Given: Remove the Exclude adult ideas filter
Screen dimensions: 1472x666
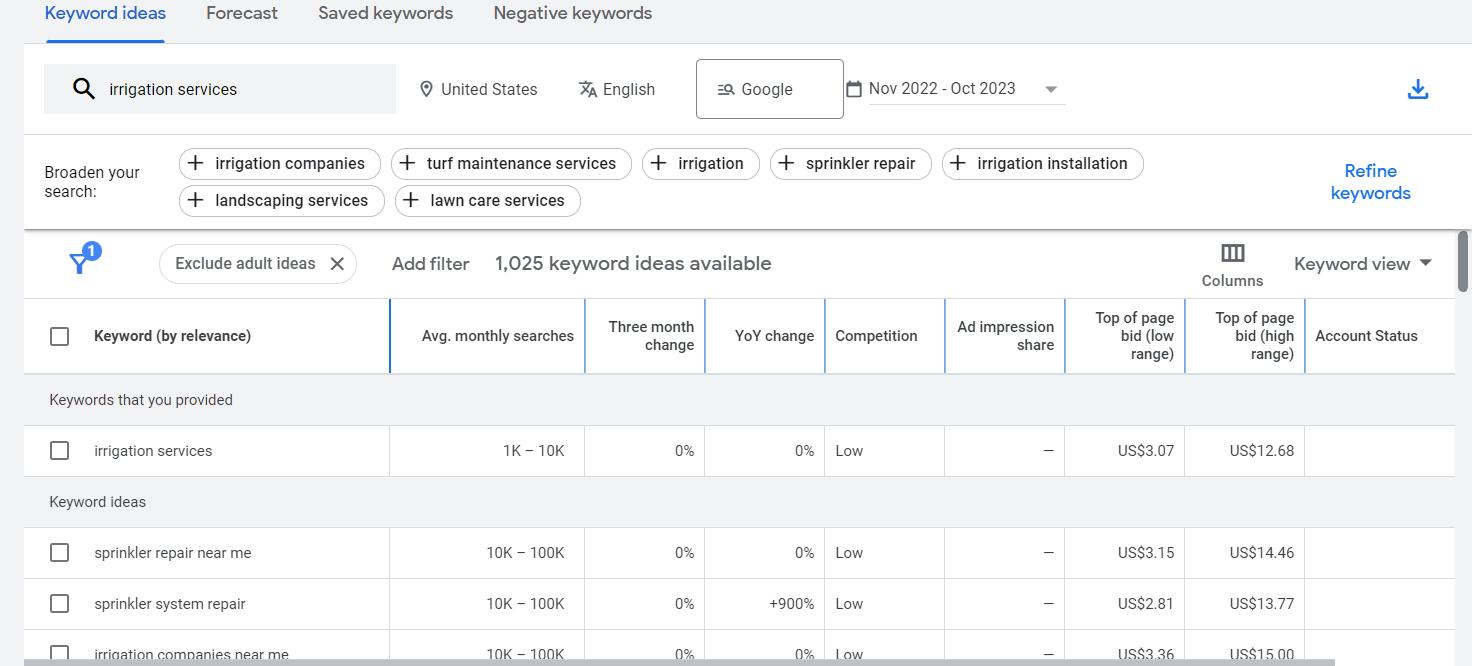Looking at the screenshot, I should pyautogui.click(x=337, y=264).
